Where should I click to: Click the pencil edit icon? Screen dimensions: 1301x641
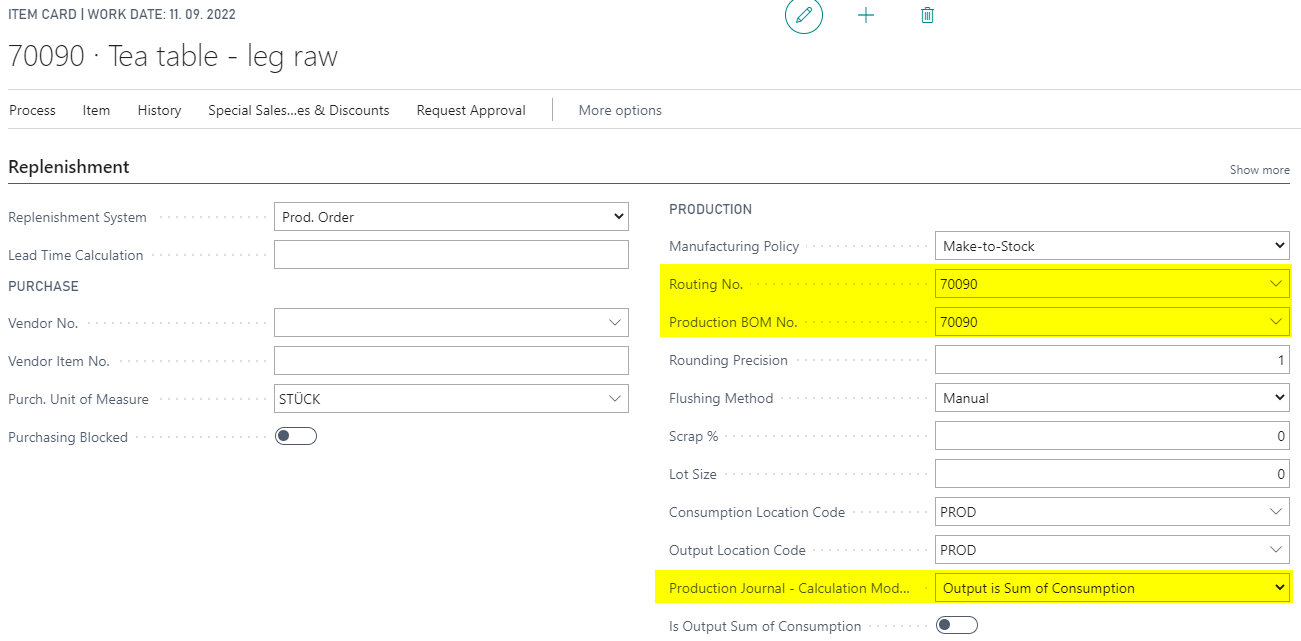click(x=804, y=16)
